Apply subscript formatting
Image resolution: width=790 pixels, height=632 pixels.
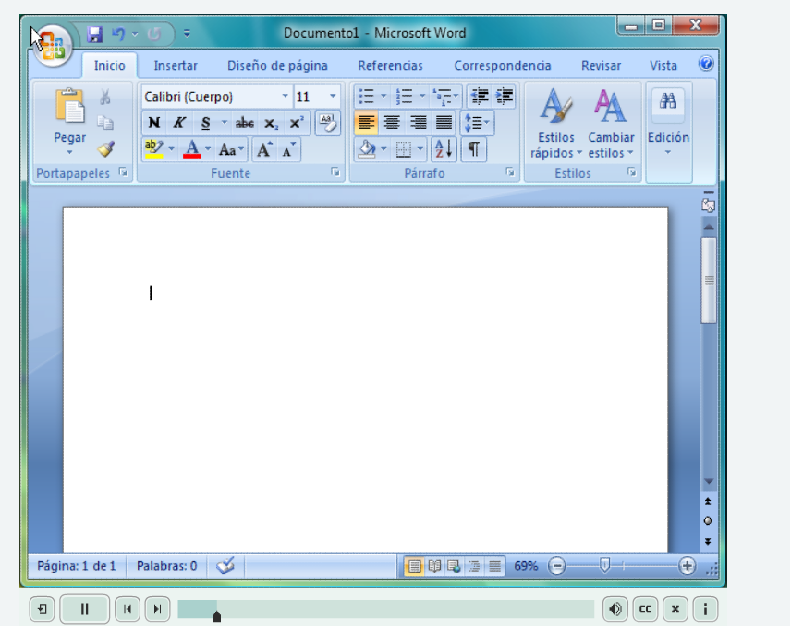point(271,123)
